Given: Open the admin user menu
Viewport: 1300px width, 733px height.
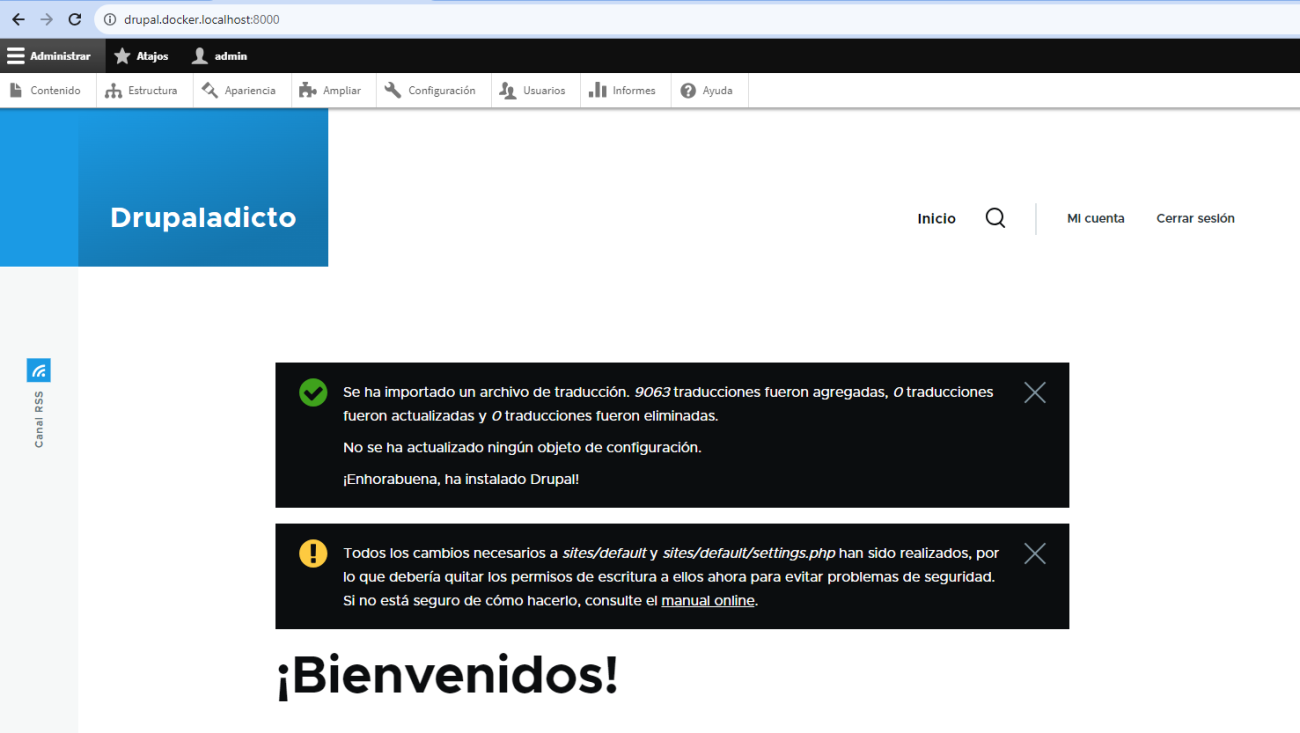Looking at the screenshot, I should point(219,56).
